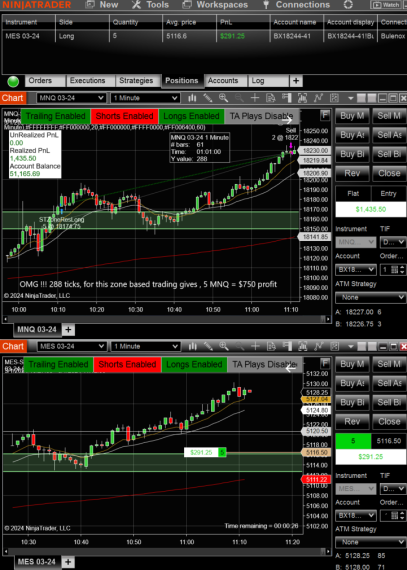Click zoom out magnifier in MES chart toolbar

[240, 346]
